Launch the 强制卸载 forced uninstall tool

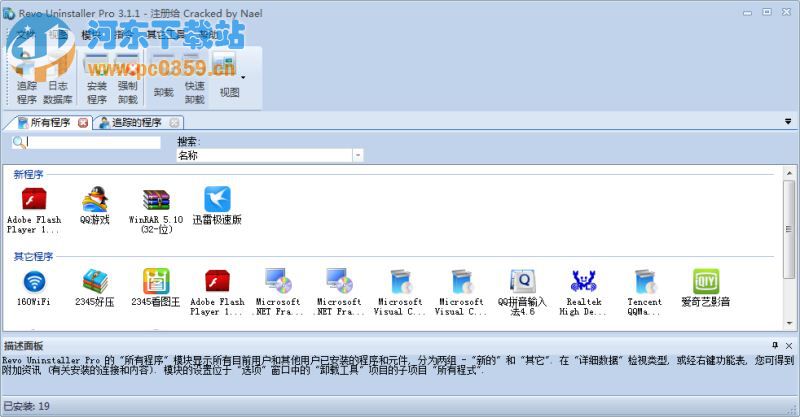[128, 77]
